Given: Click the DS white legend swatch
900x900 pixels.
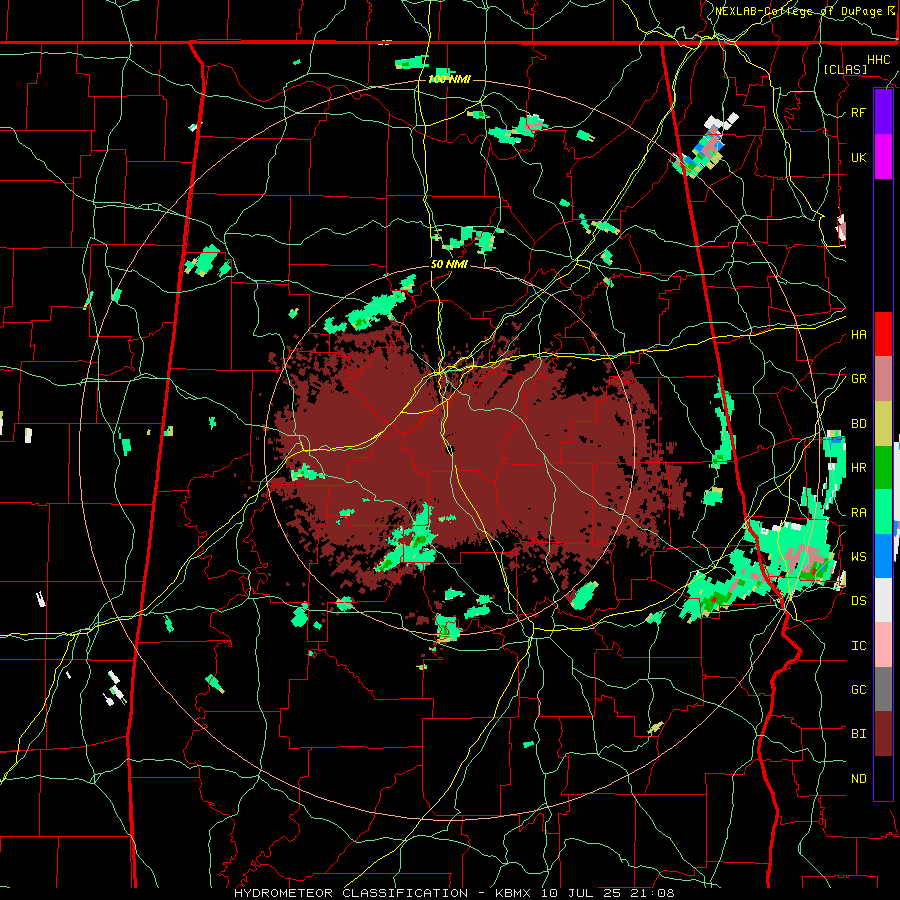Looking at the screenshot, I should click(883, 600).
